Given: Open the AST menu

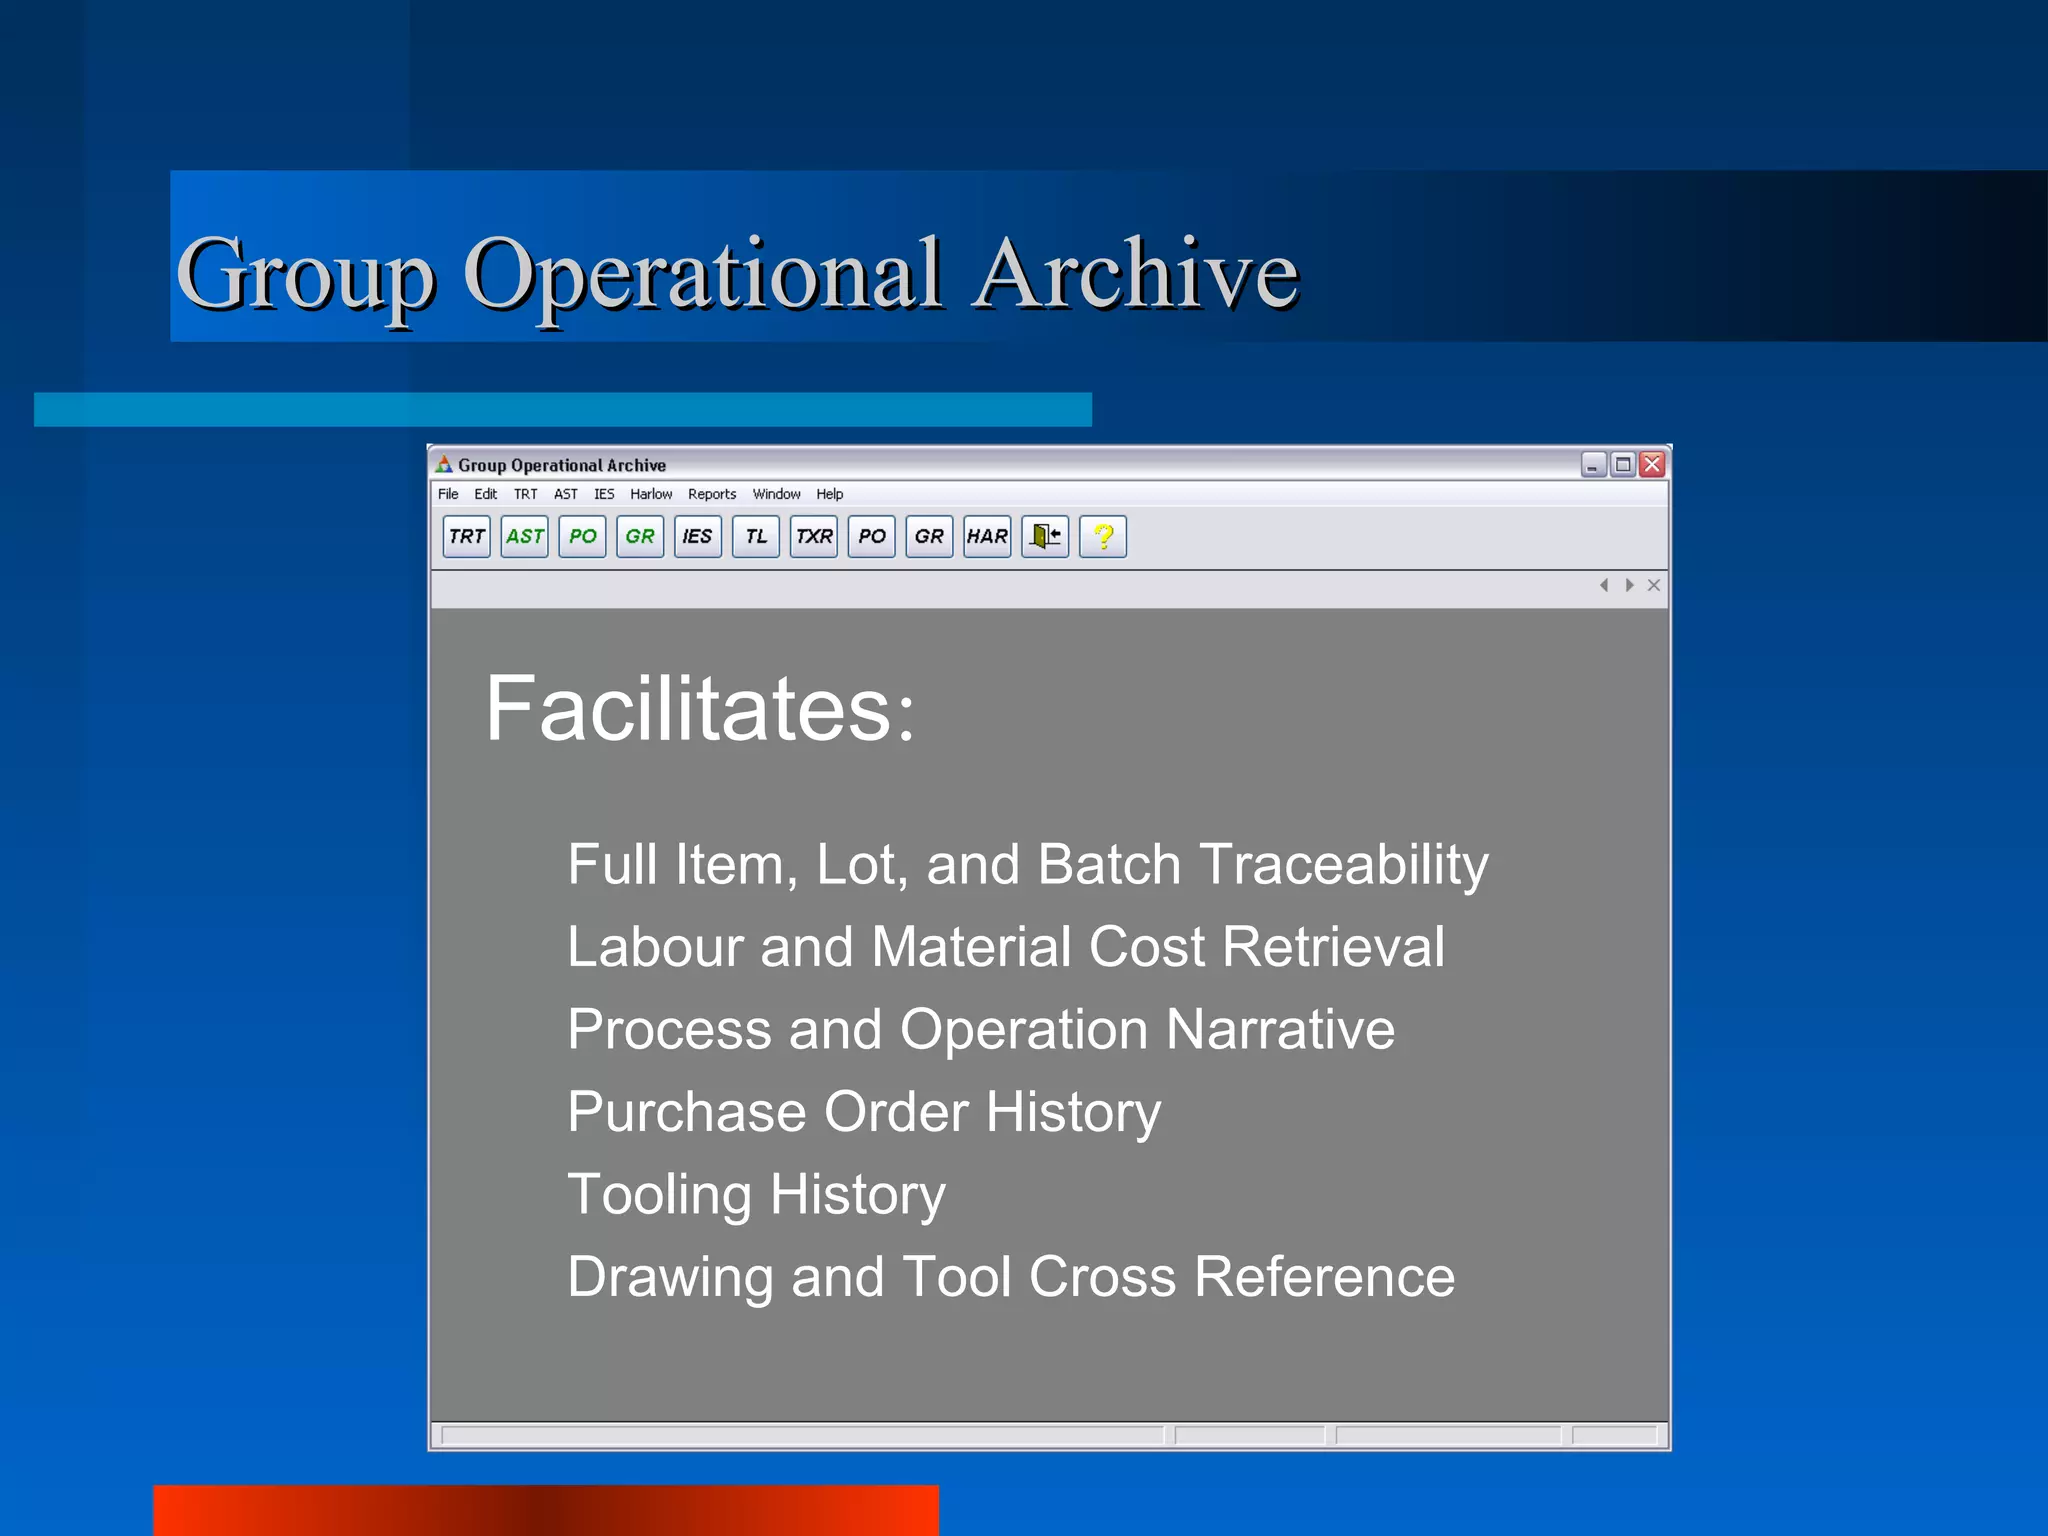Looking at the screenshot, I should point(566,494).
